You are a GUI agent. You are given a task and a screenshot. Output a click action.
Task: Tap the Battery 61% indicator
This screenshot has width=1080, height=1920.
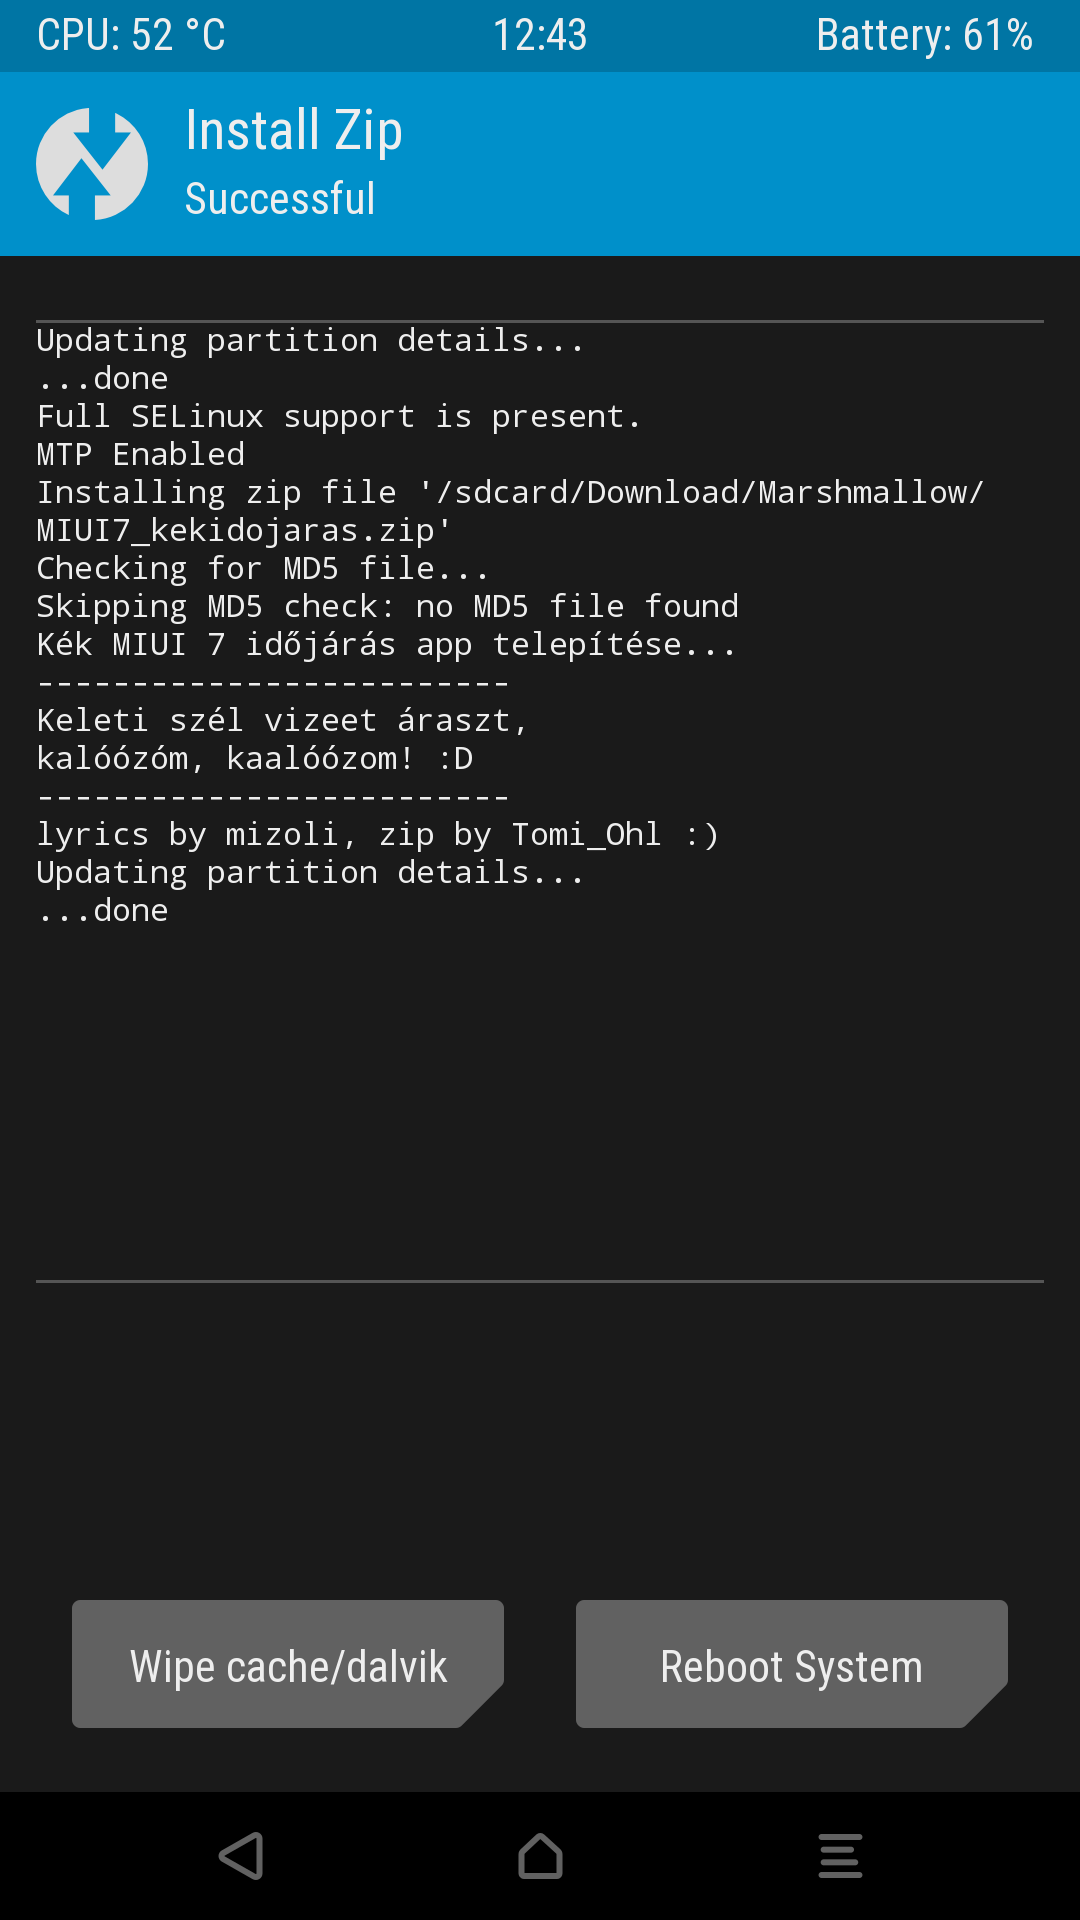point(924,35)
